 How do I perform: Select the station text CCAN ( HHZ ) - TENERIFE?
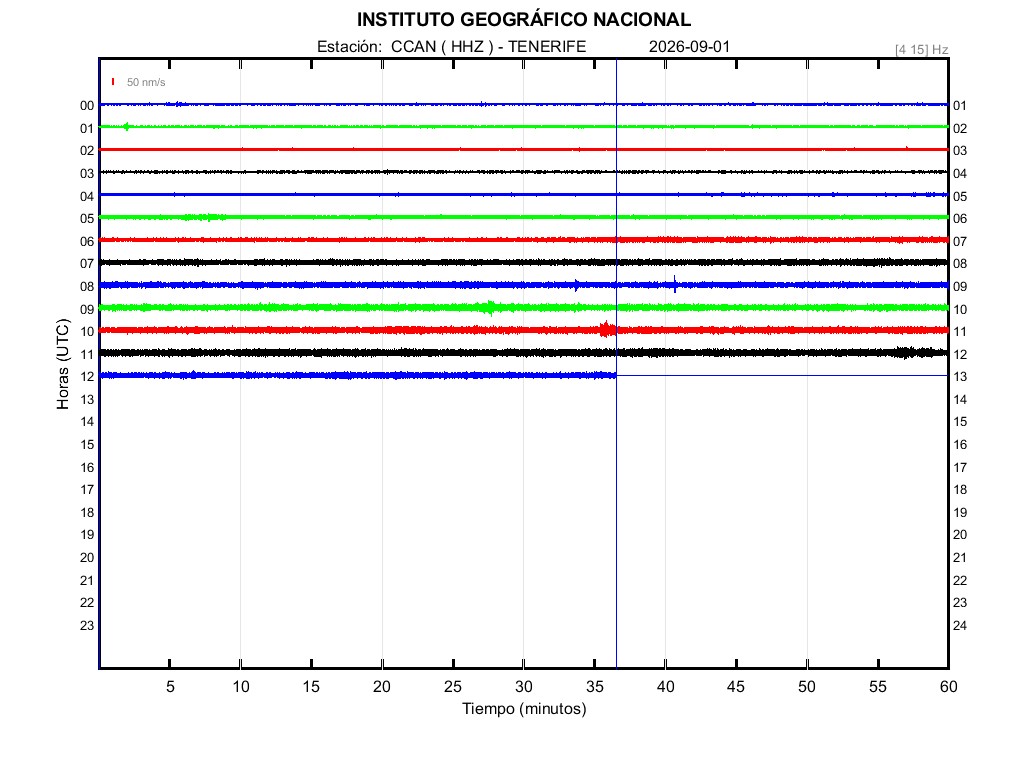pyautogui.click(x=488, y=46)
